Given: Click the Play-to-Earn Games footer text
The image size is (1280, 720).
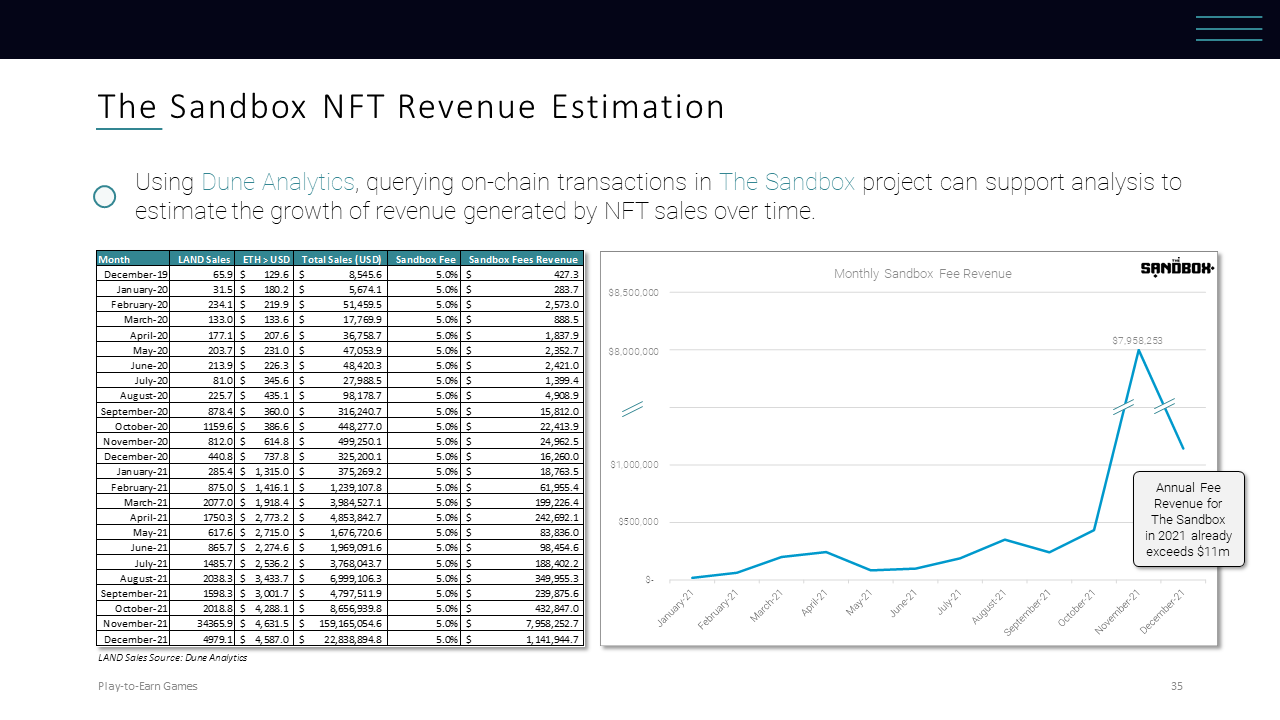Looking at the screenshot, I should click(147, 686).
